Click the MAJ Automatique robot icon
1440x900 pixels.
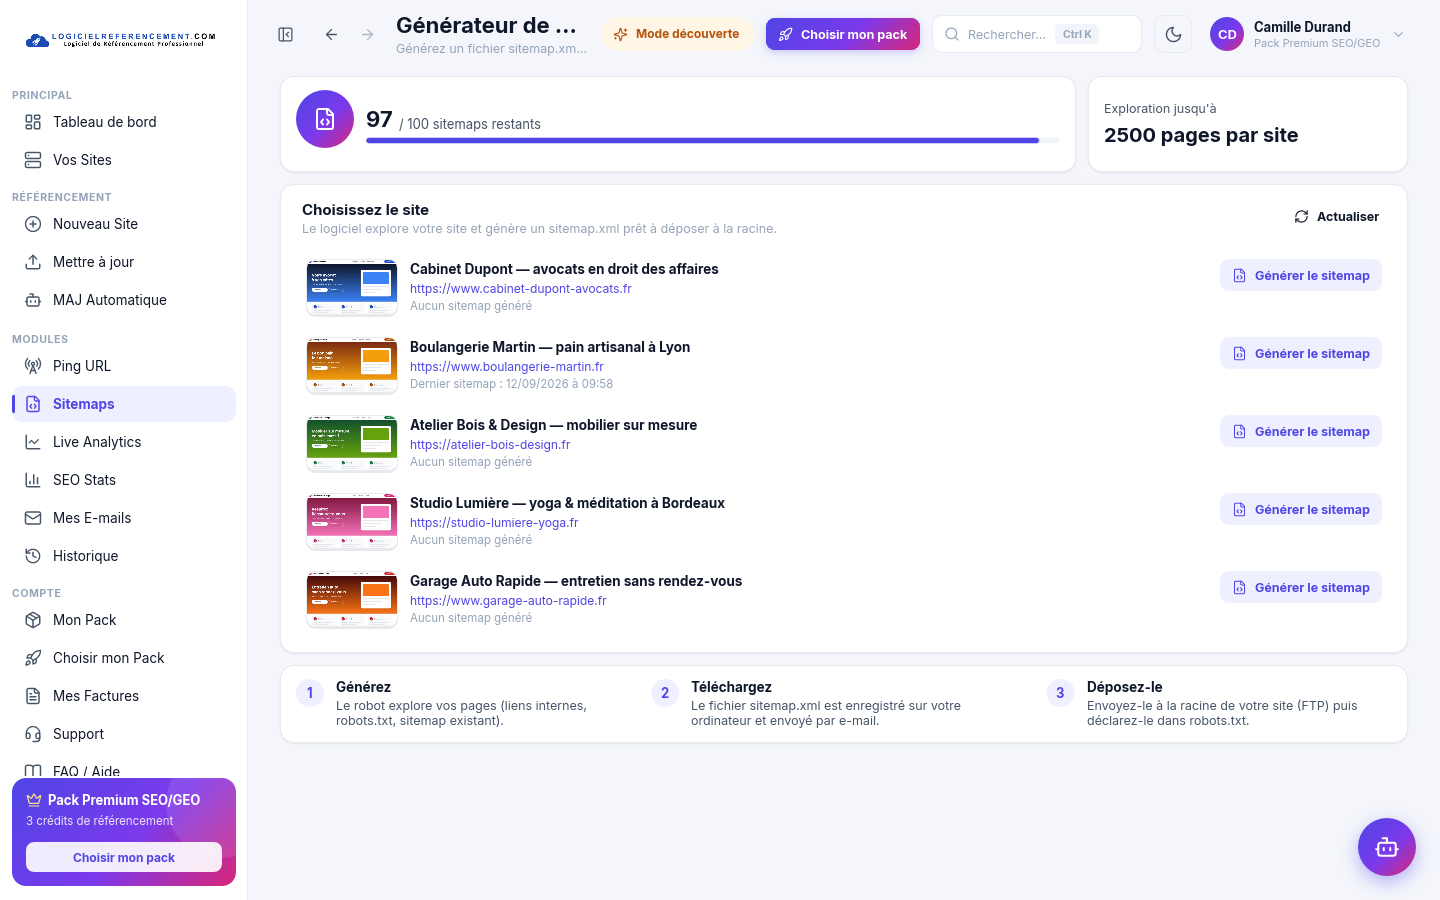pos(33,300)
